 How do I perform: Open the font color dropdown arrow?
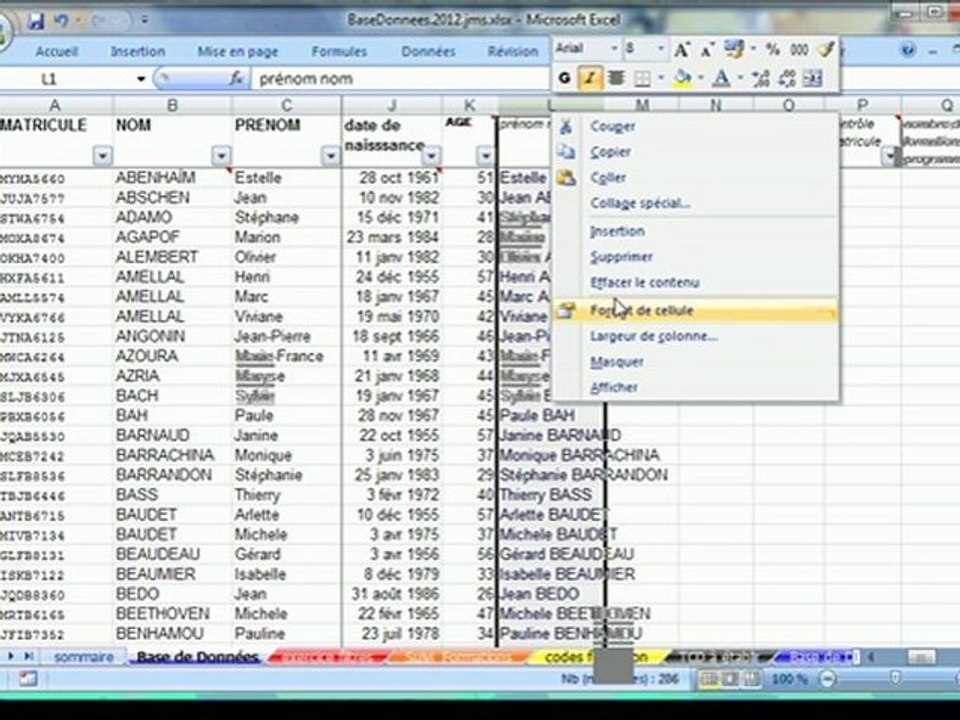[x=740, y=78]
